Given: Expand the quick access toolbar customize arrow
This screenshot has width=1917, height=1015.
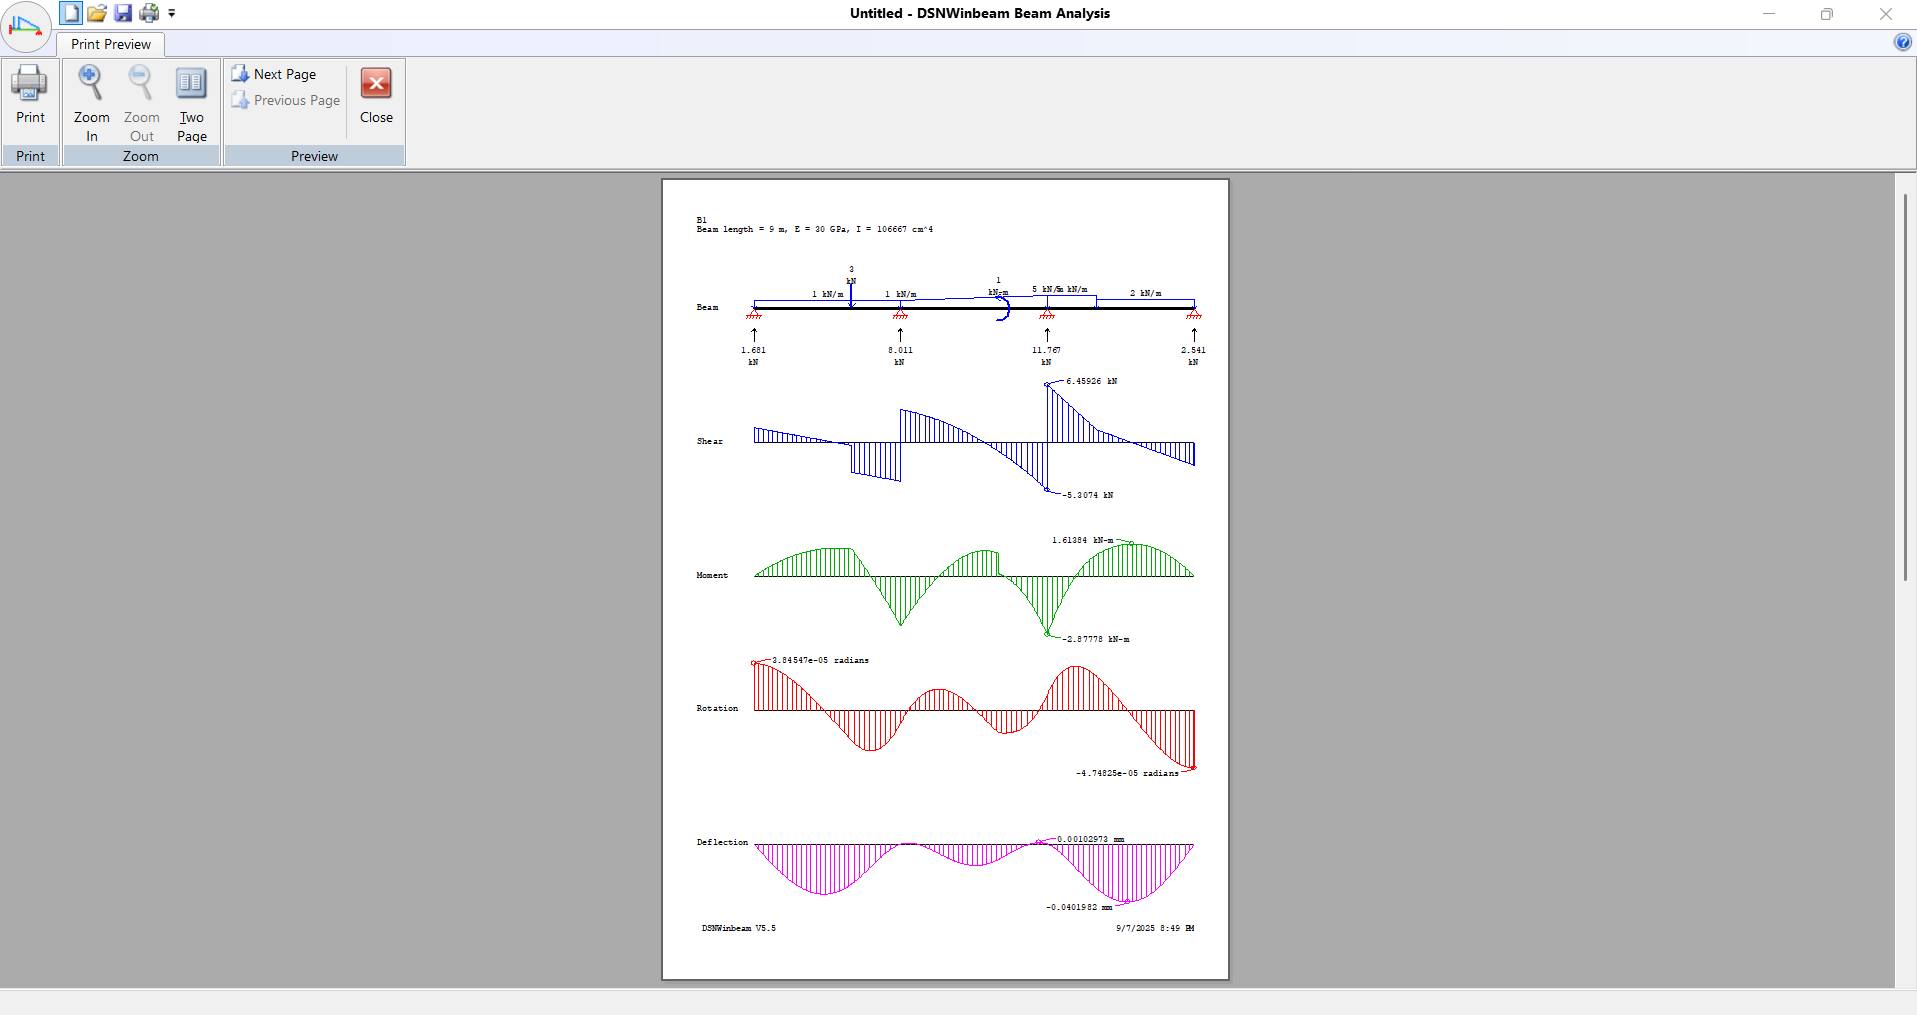Looking at the screenshot, I should (172, 14).
